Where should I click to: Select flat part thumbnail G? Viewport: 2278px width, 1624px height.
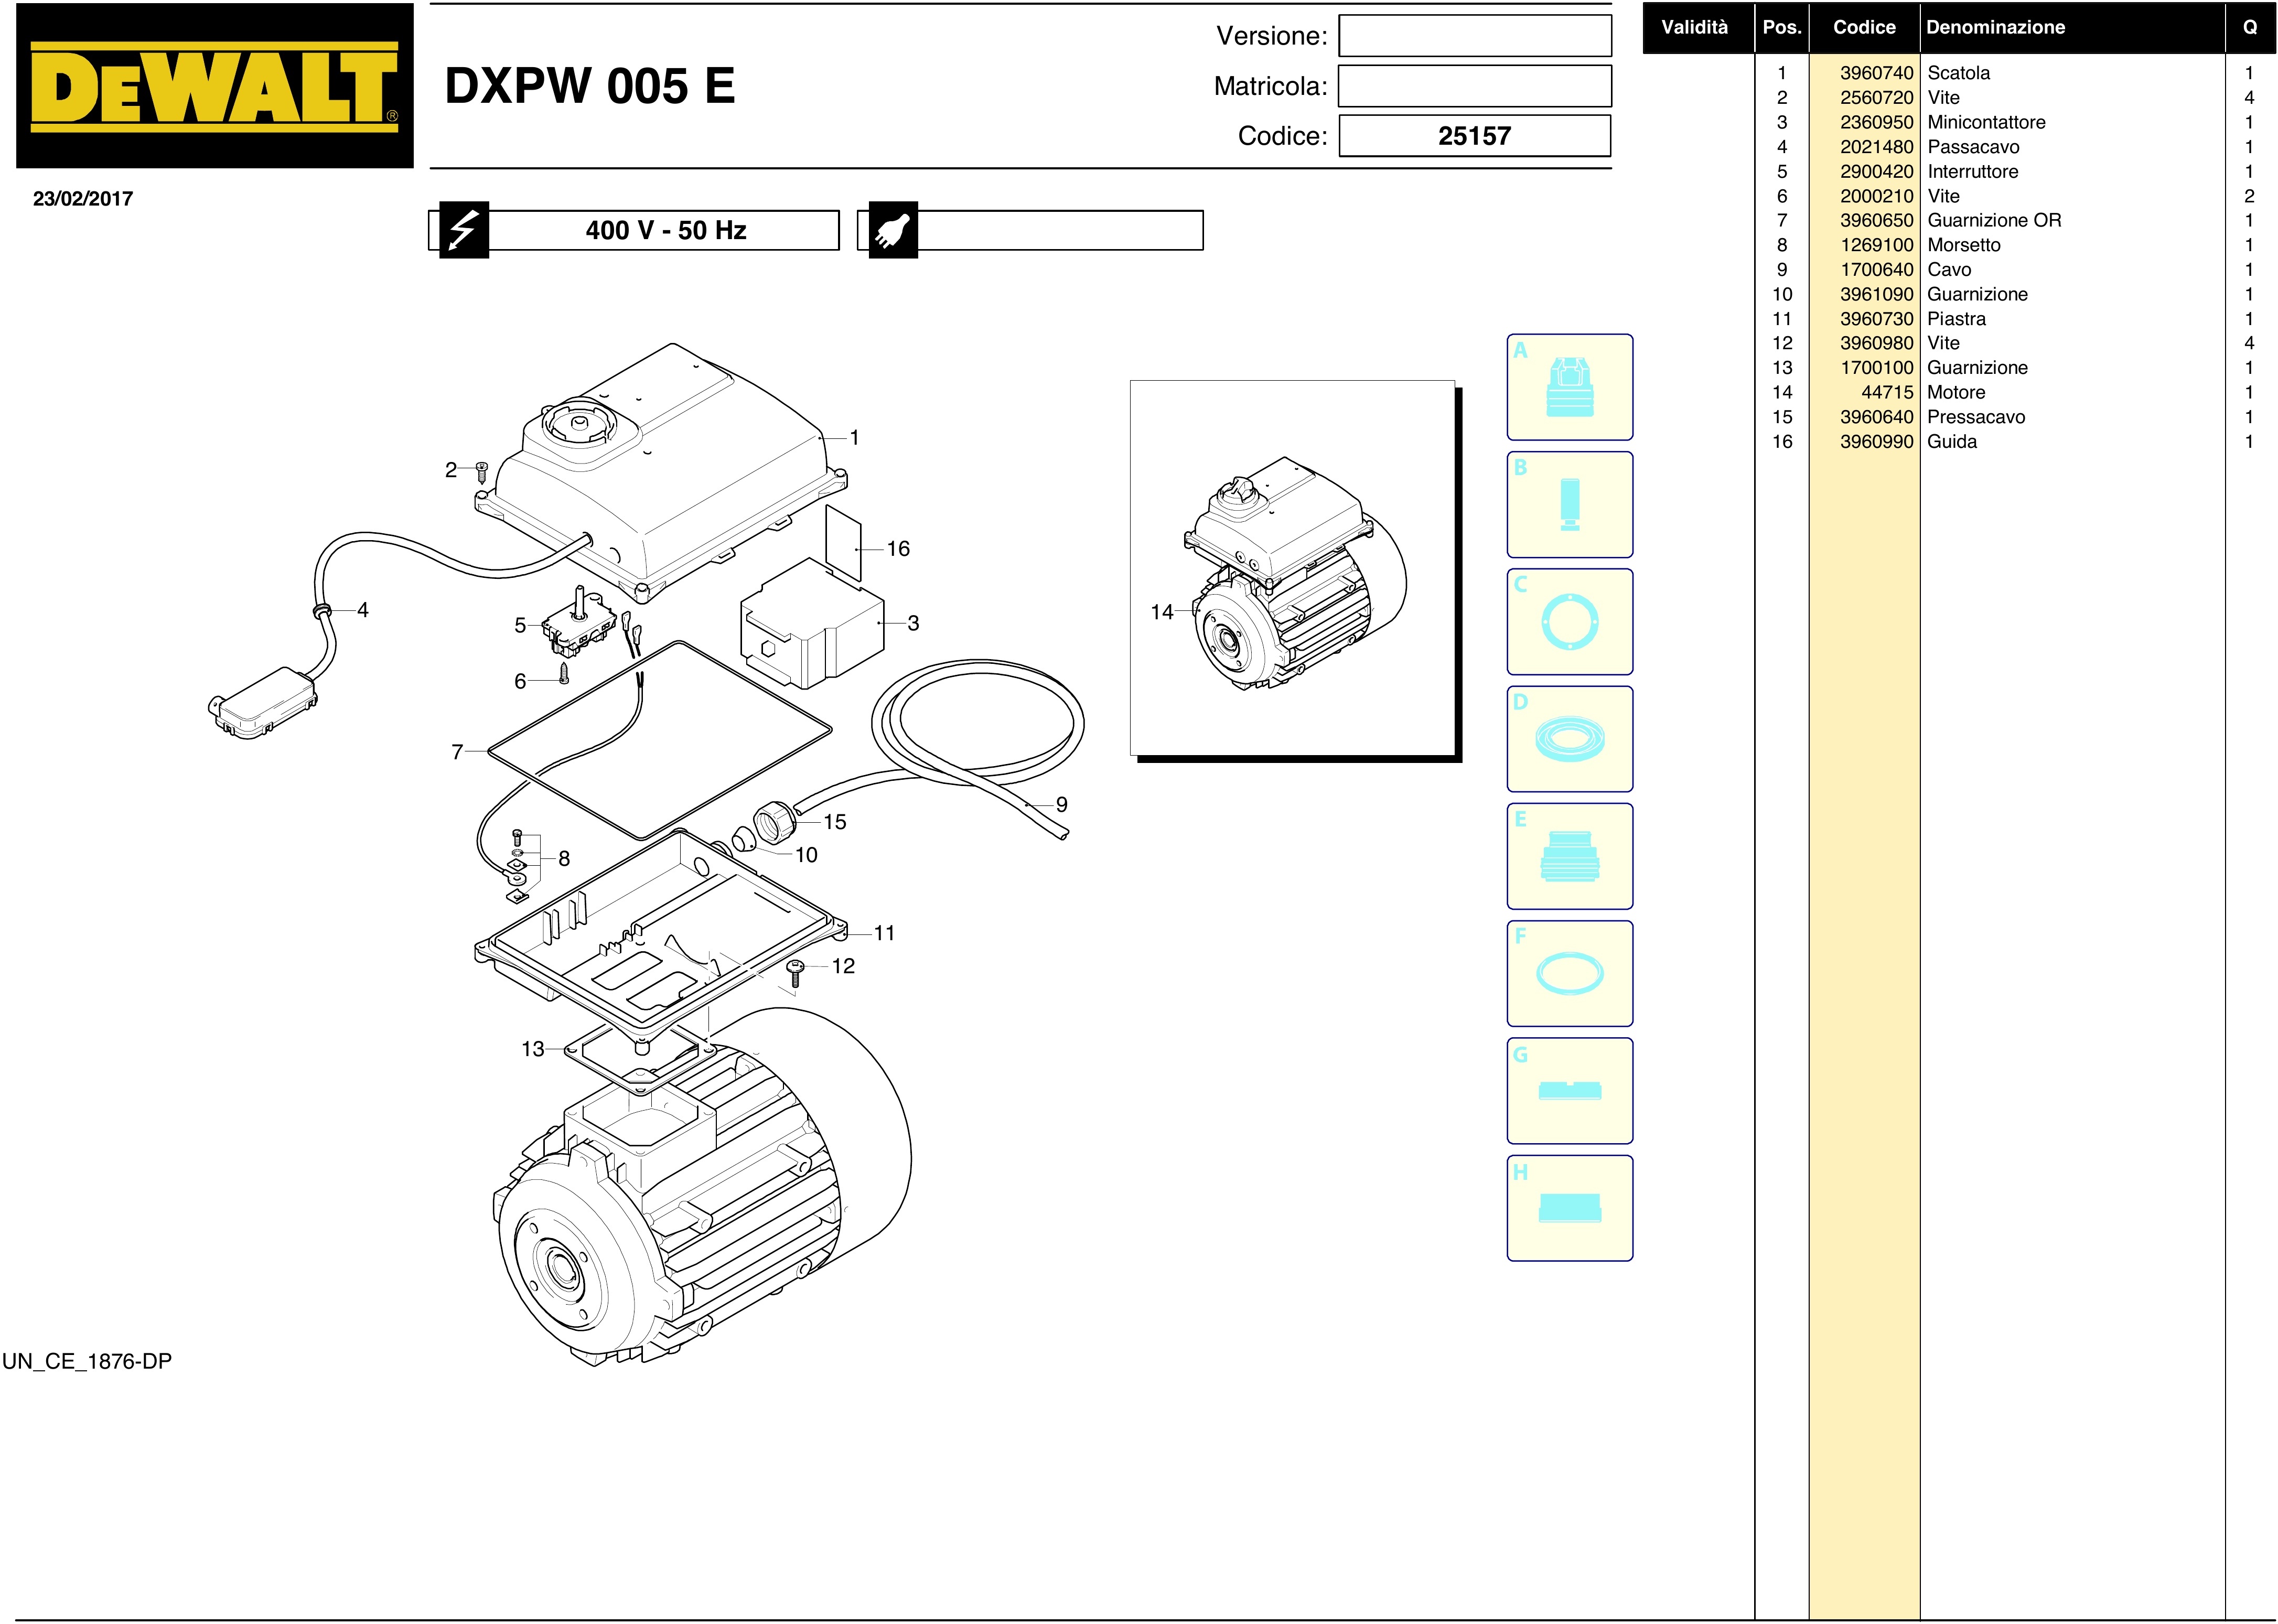1569,1090
